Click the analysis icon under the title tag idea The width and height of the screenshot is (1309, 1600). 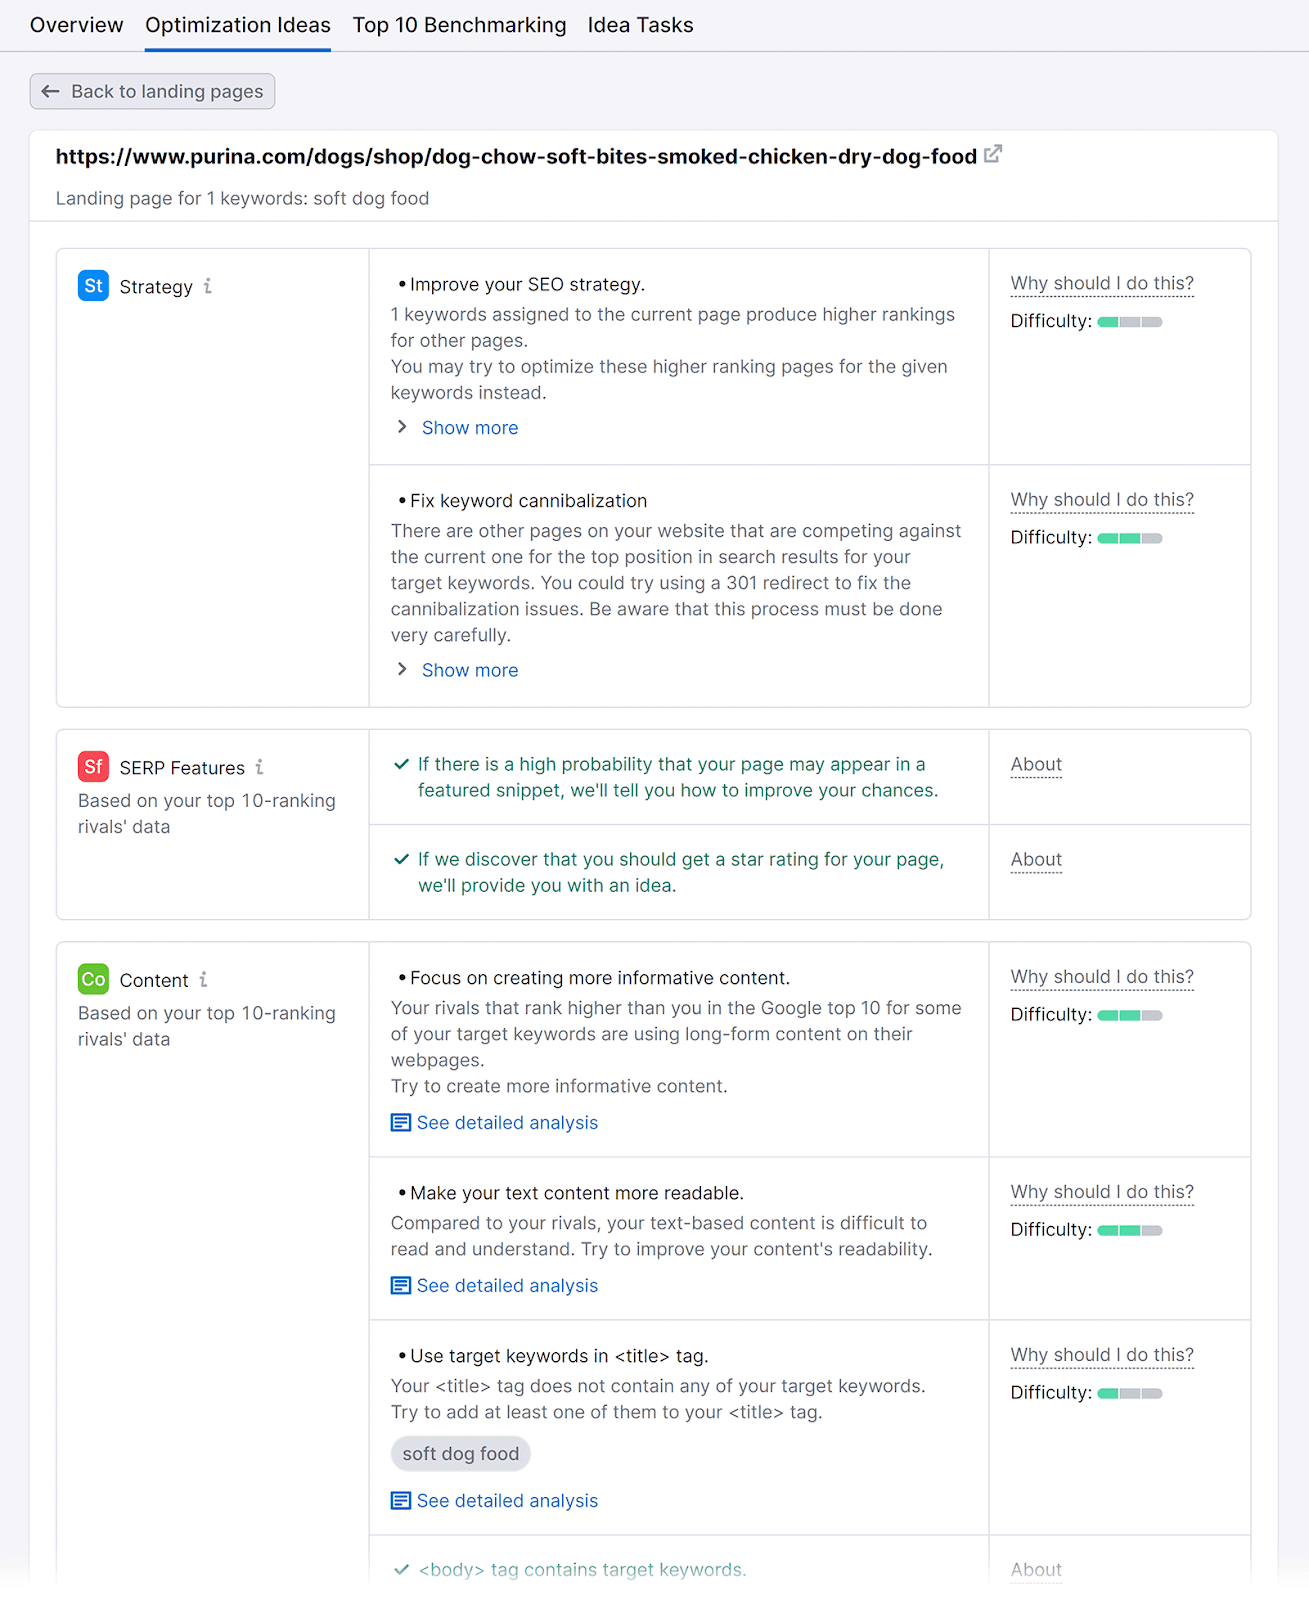point(400,1500)
